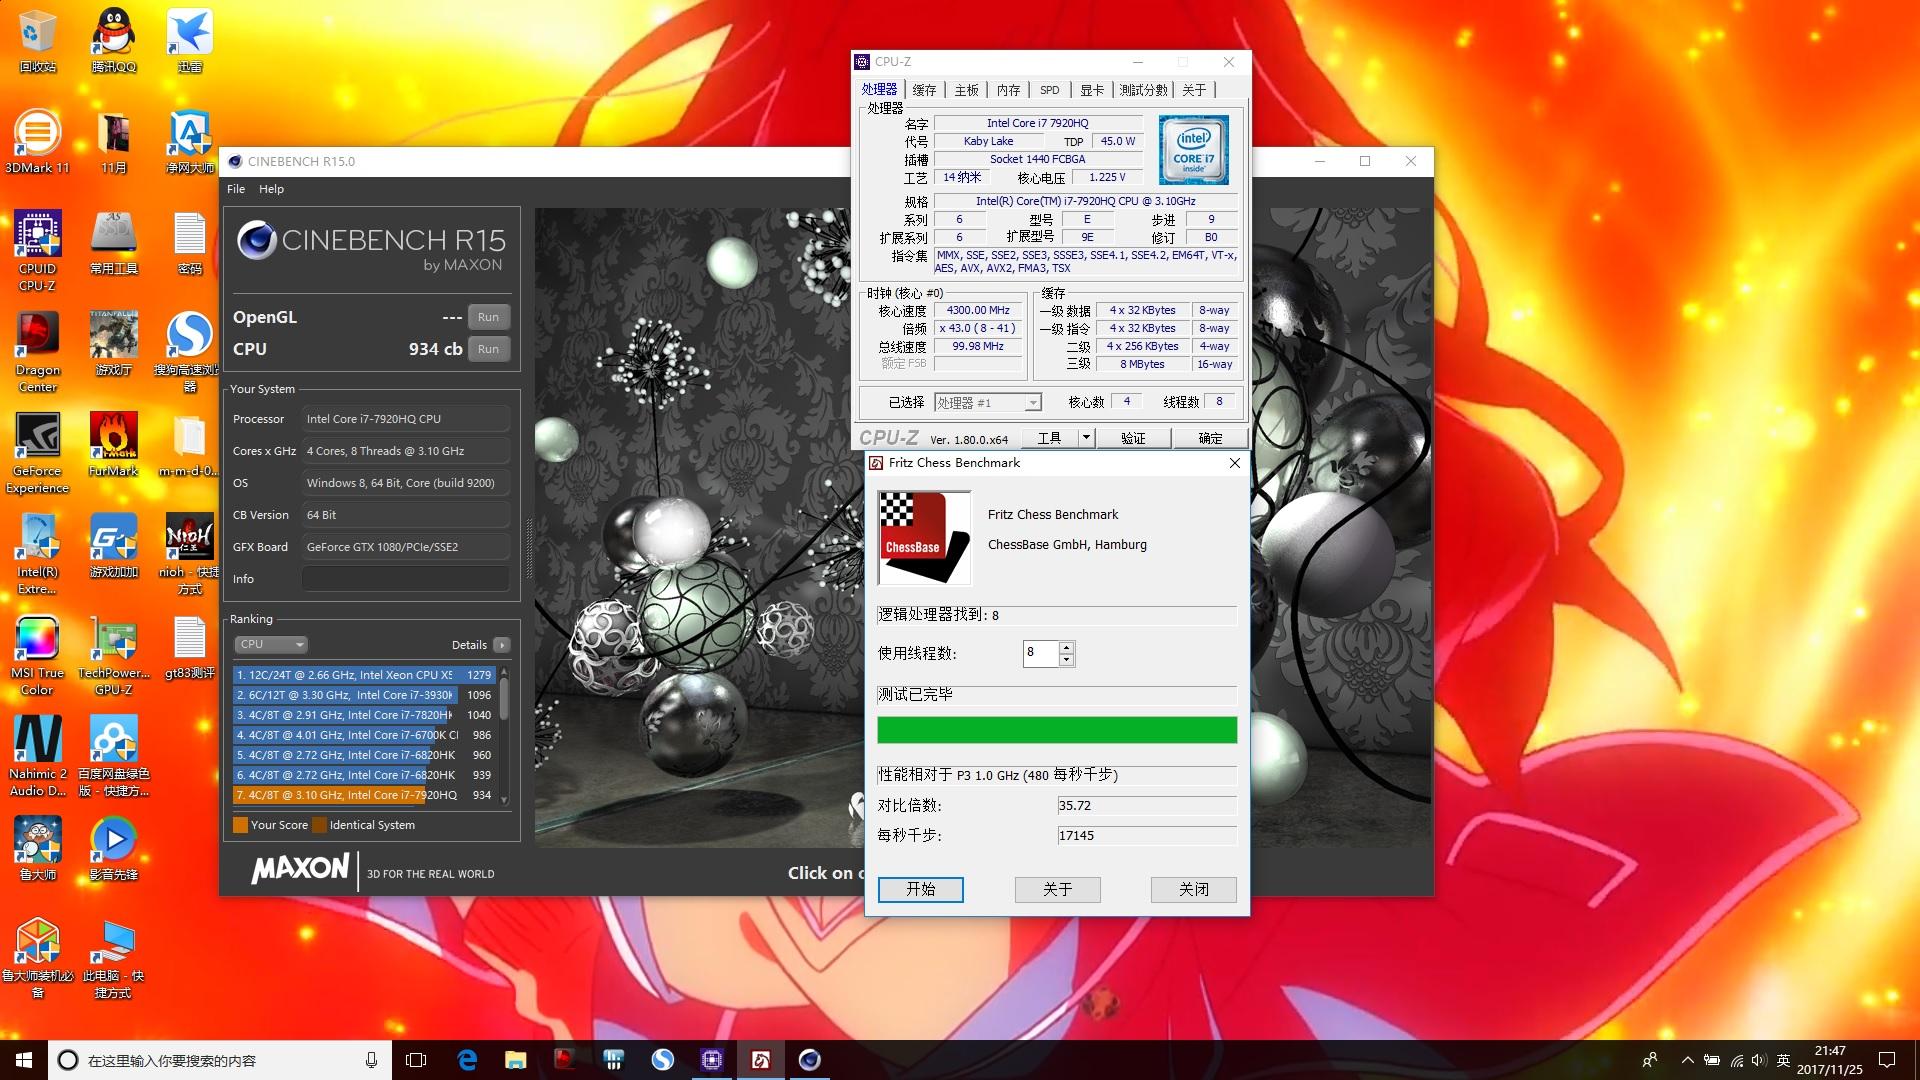This screenshot has height=1080, width=1920.
Task: Launch FurMark from the desktop
Action: tap(113, 445)
